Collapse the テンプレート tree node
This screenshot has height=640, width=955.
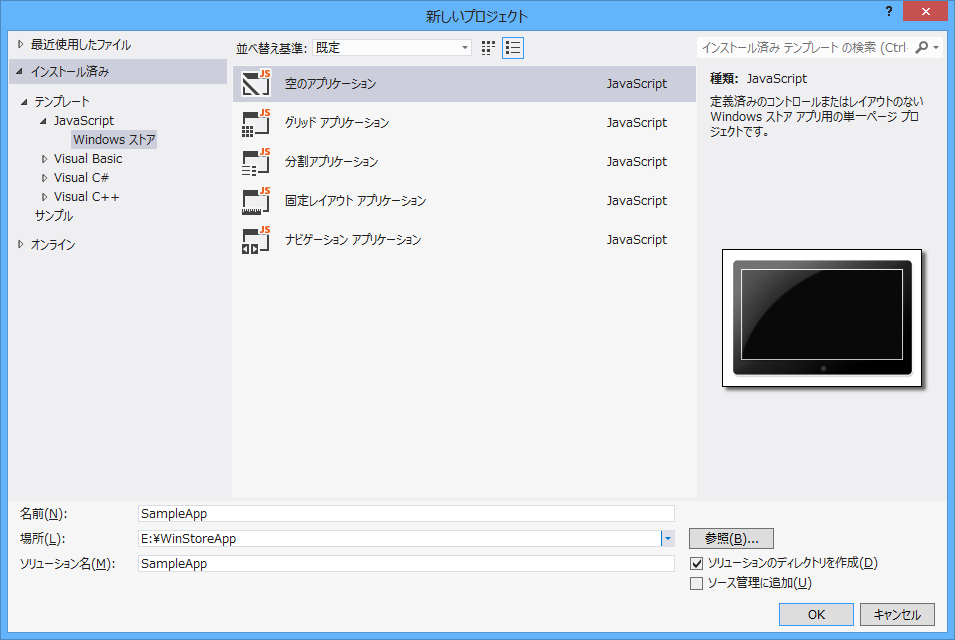24,102
